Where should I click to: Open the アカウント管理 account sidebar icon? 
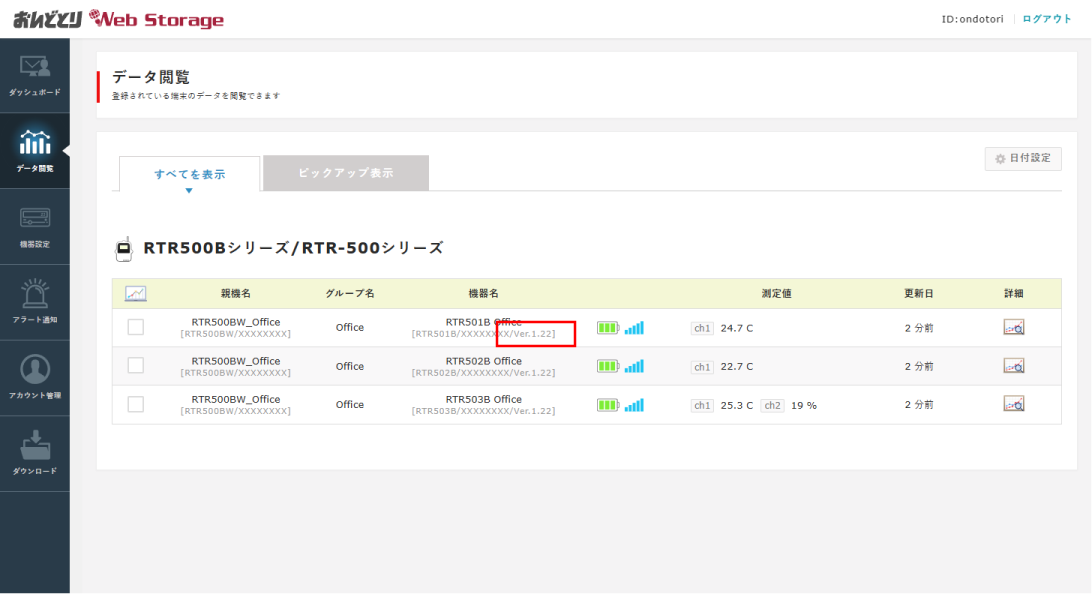pyautogui.click(x=35, y=378)
